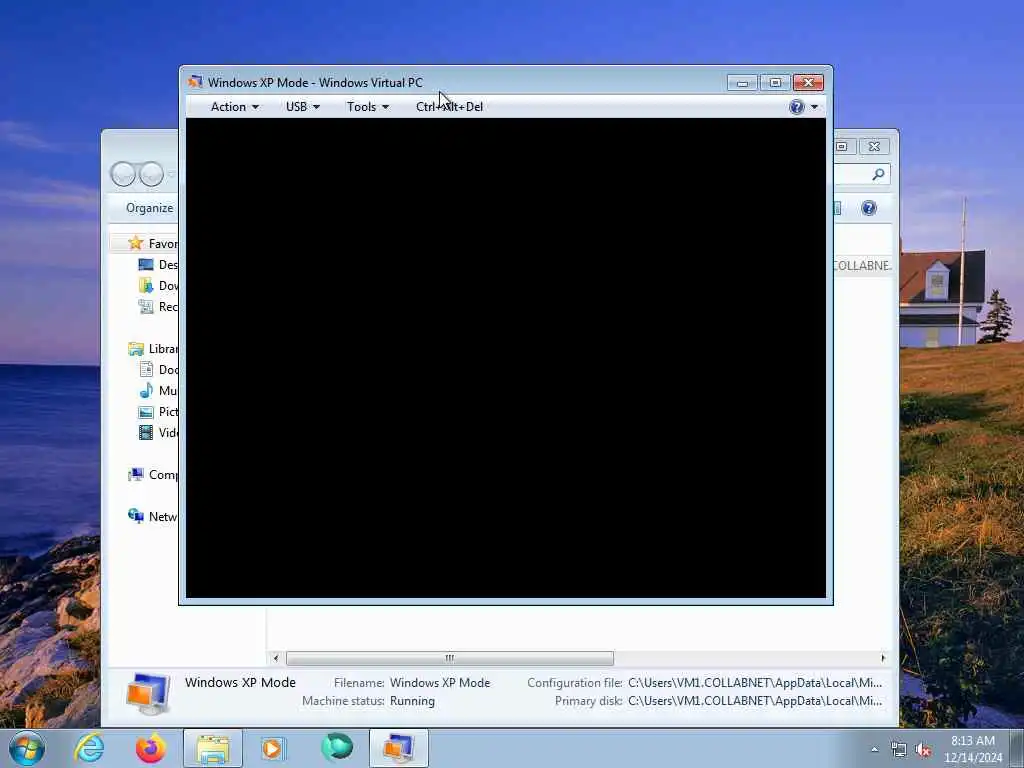Go forward in the Explorer window
The image size is (1024, 768).
coord(152,174)
